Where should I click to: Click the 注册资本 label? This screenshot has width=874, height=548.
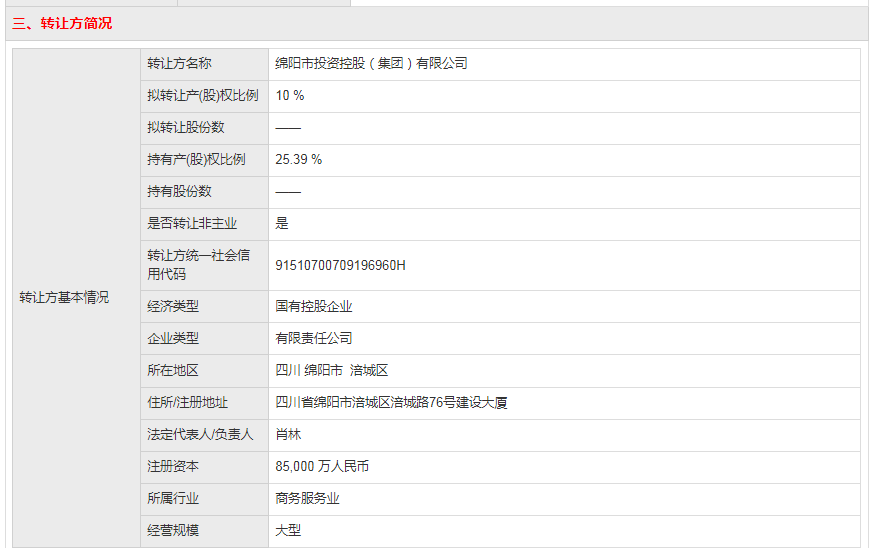click(x=173, y=466)
